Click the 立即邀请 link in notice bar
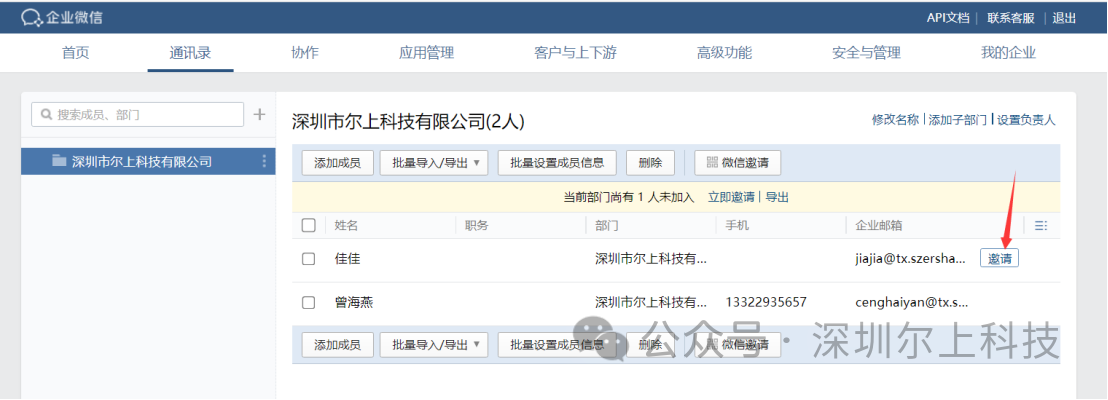The width and height of the screenshot is (1108, 400). 731,197
